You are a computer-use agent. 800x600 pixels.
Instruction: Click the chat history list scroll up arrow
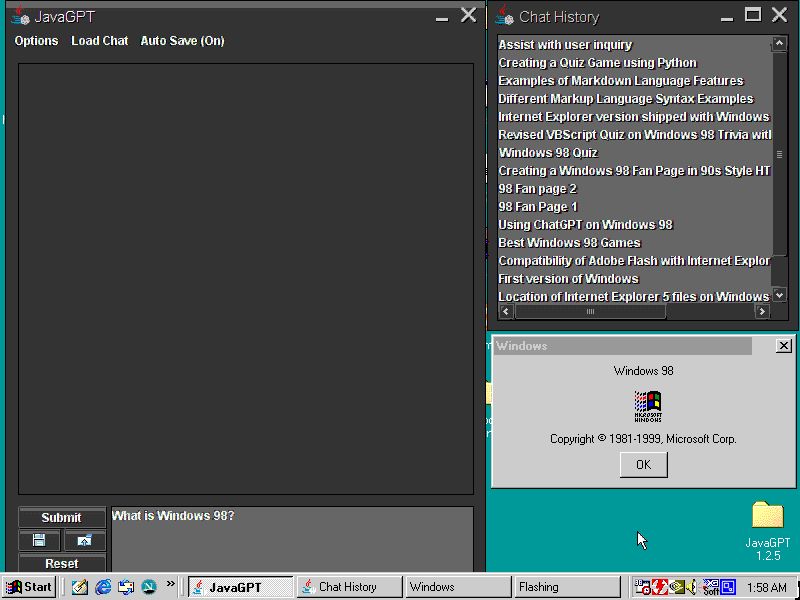tap(779, 43)
